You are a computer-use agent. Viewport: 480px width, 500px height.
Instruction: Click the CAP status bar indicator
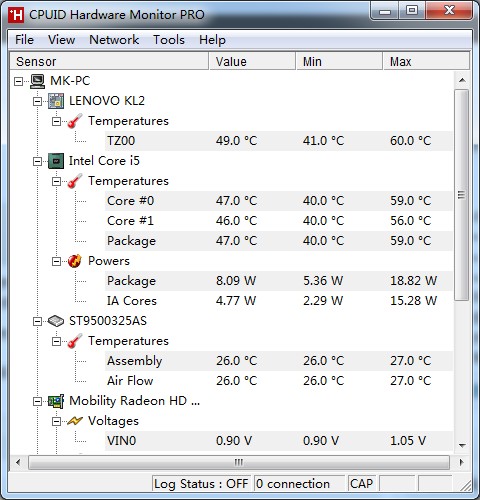coord(361,484)
